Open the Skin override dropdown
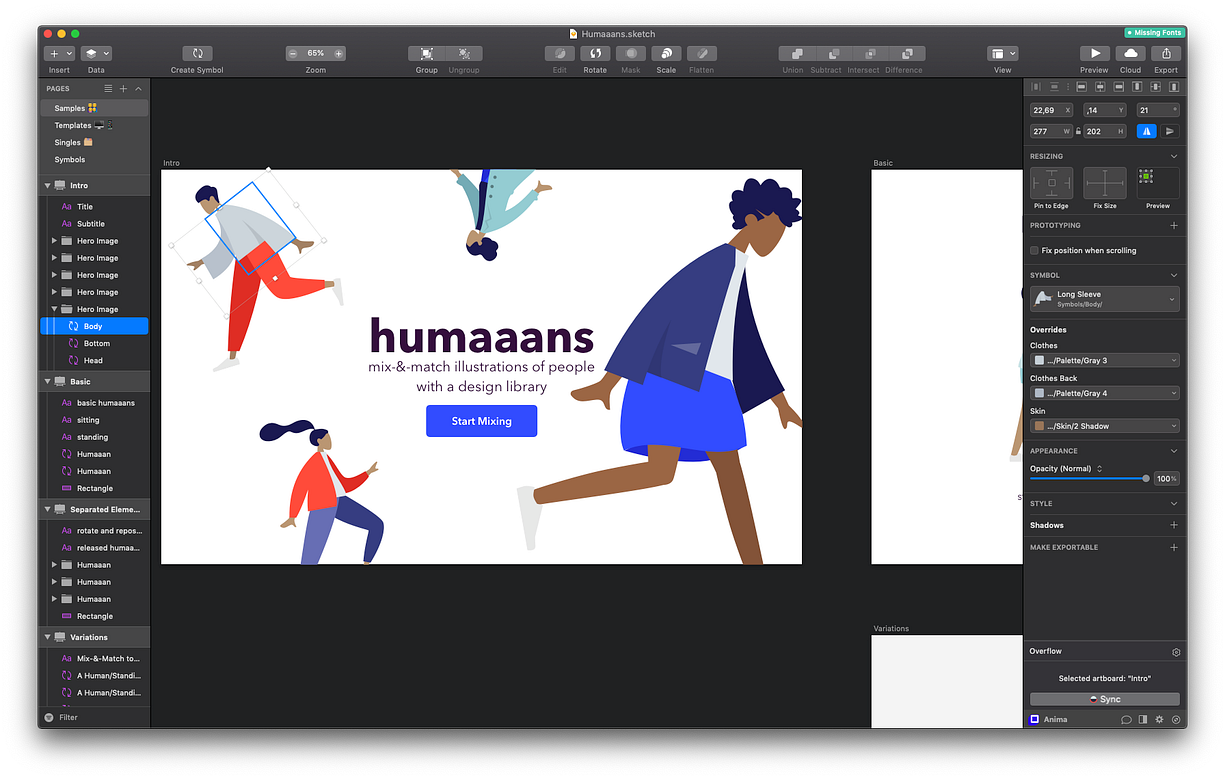Viewport: 1225px width, 779px height. [x=1105, y=426]
